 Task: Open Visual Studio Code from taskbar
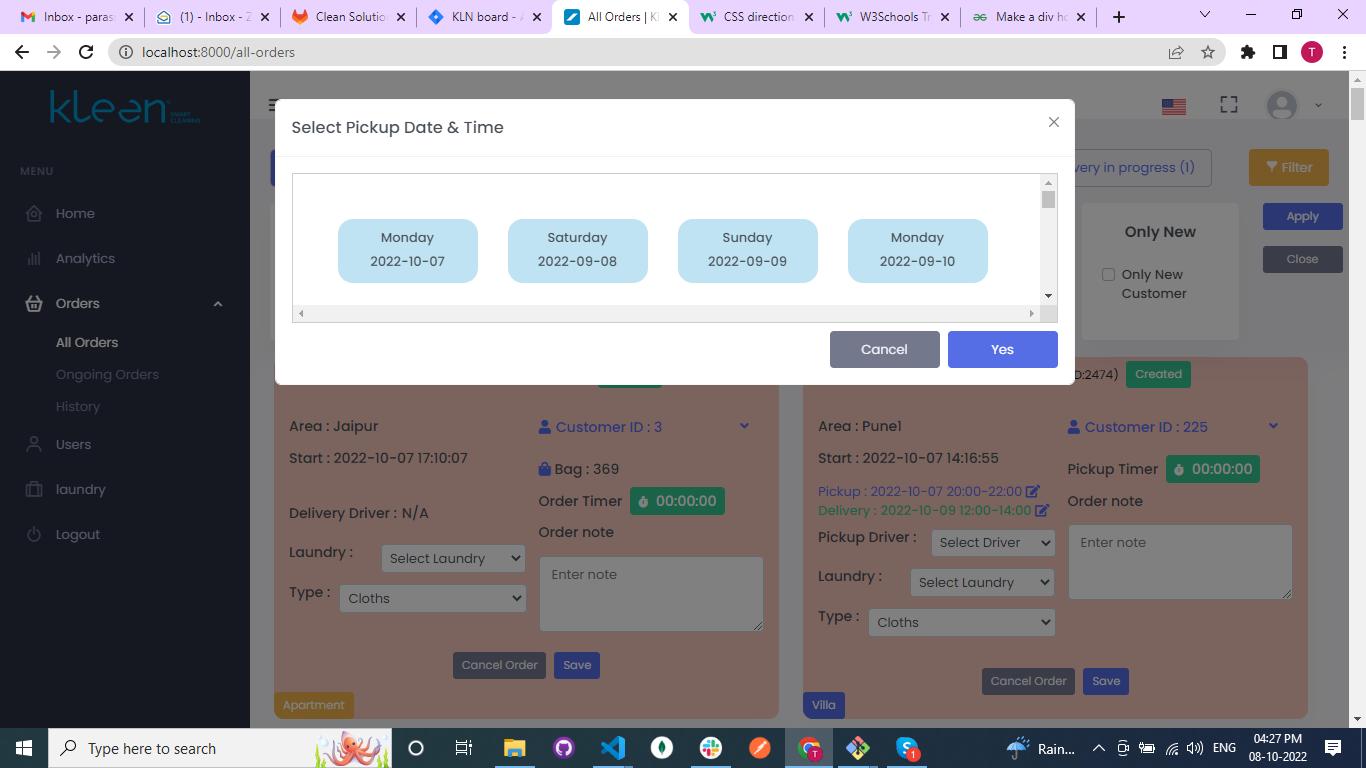(x=613, y=748)
